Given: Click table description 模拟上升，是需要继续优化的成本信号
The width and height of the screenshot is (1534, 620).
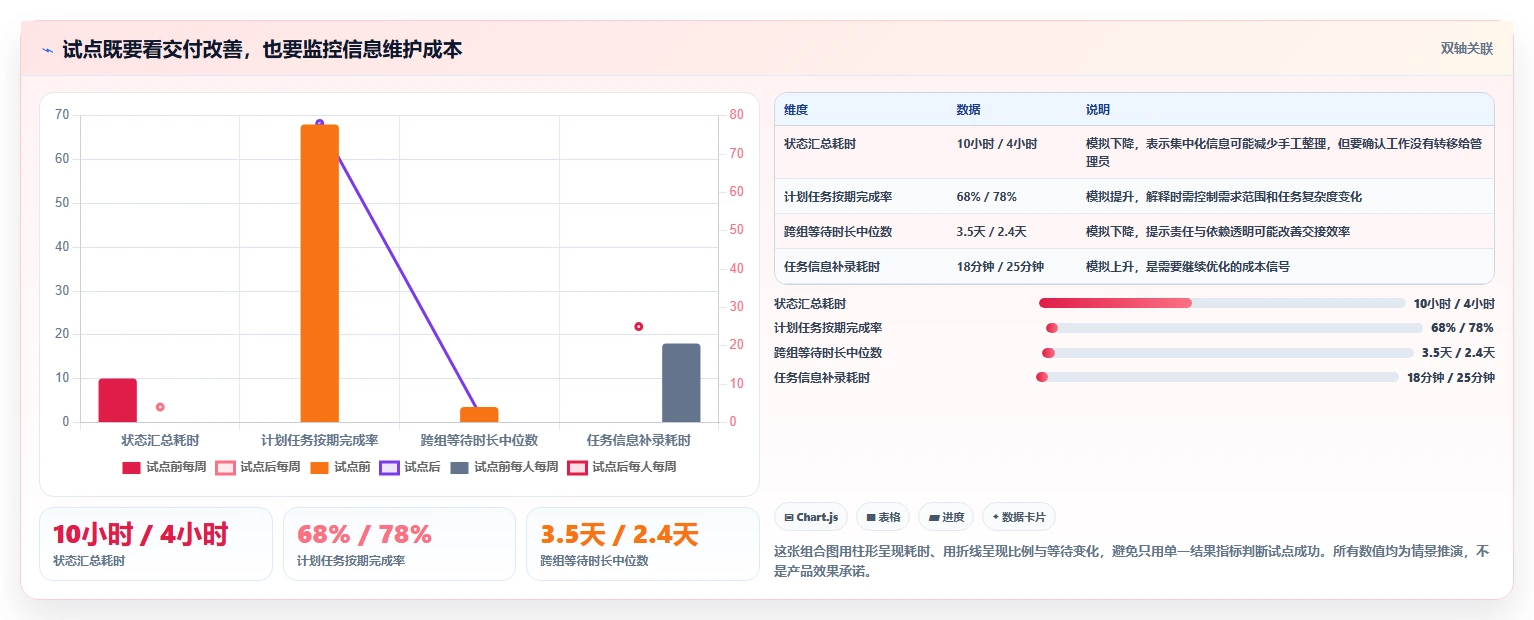Looking at the screenshot, I should 1188,267.
